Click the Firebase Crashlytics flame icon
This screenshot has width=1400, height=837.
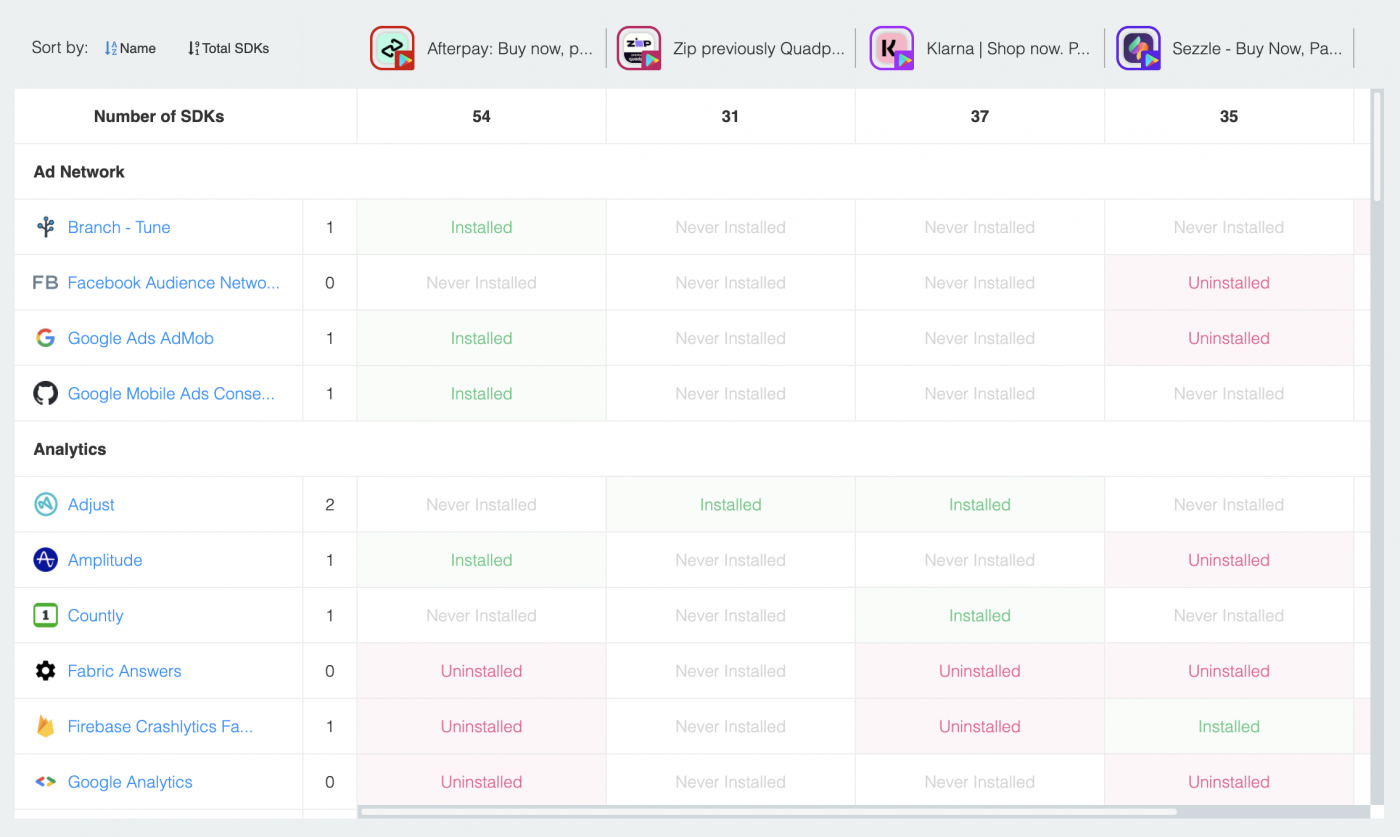46,727
